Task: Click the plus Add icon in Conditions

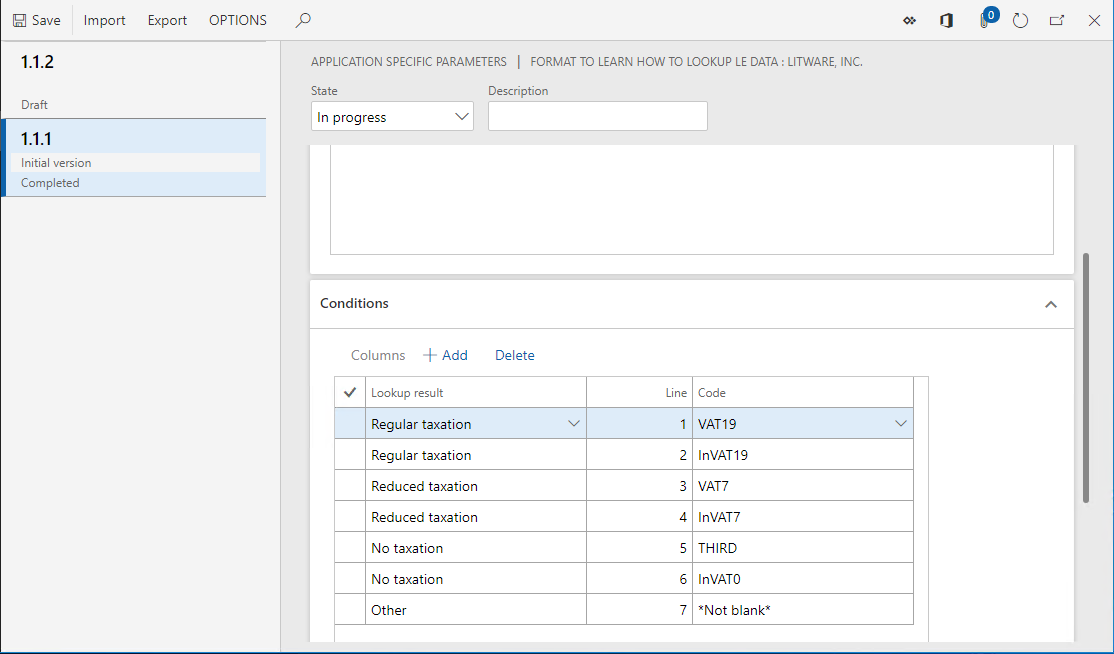Action: coord(430,355)
